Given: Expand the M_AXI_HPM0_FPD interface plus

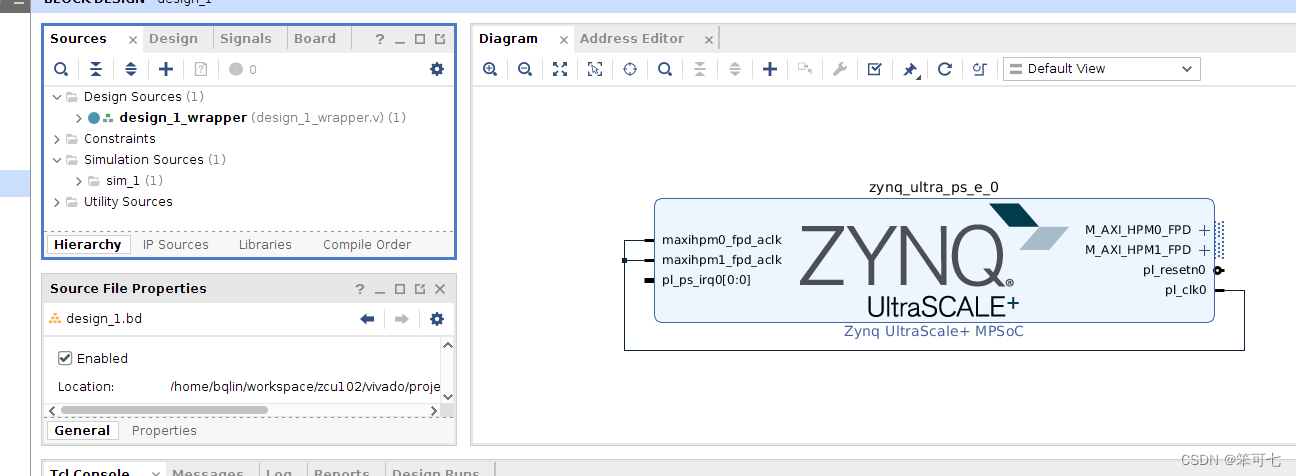Looking at the screenshot, I should point(1204,230).
